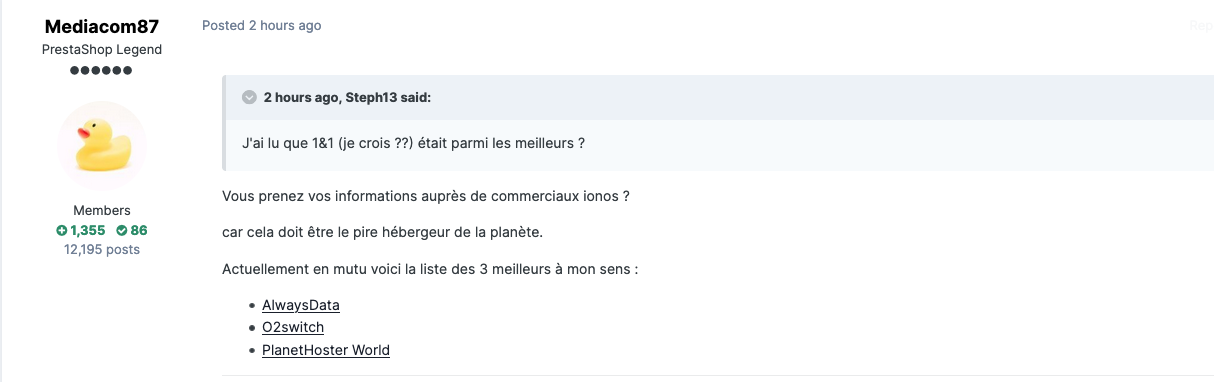1214x382 pixels.
Task: Open the PlanetHoster World link
Action: pos(326,350)
